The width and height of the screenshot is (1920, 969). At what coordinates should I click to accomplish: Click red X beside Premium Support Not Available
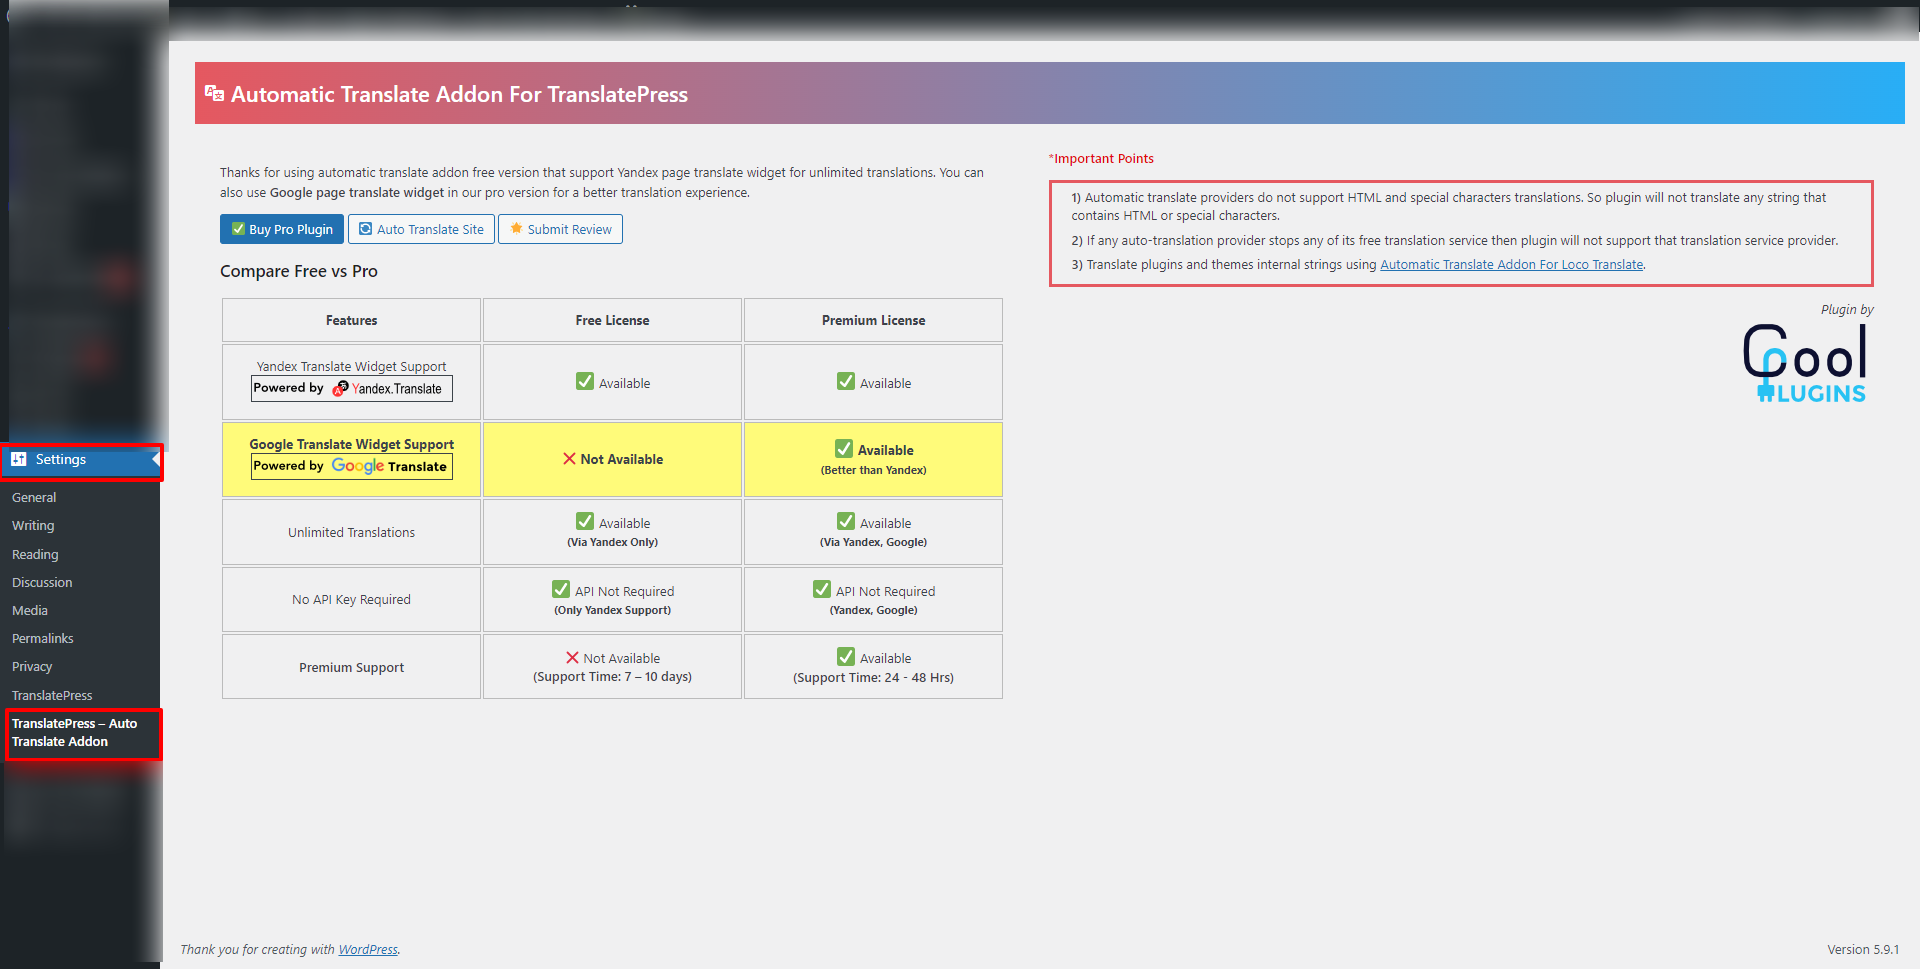coord(572,658)
